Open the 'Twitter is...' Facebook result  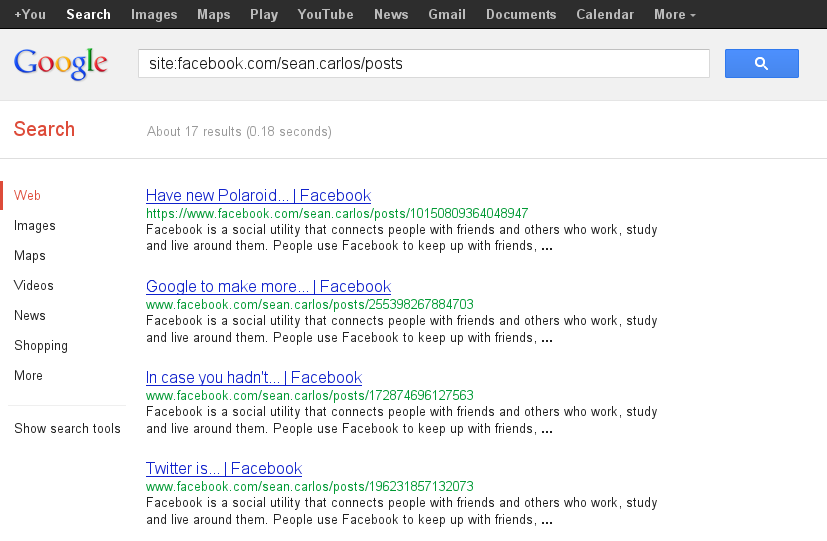(x=223, y=469)
